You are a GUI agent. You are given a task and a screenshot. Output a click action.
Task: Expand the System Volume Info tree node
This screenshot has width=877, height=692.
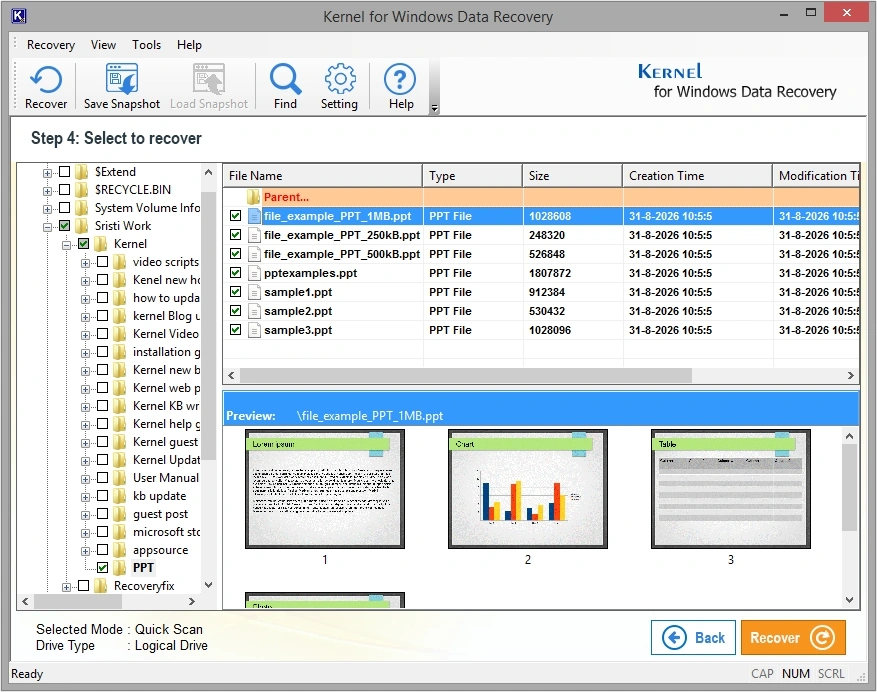coord(48,209)
